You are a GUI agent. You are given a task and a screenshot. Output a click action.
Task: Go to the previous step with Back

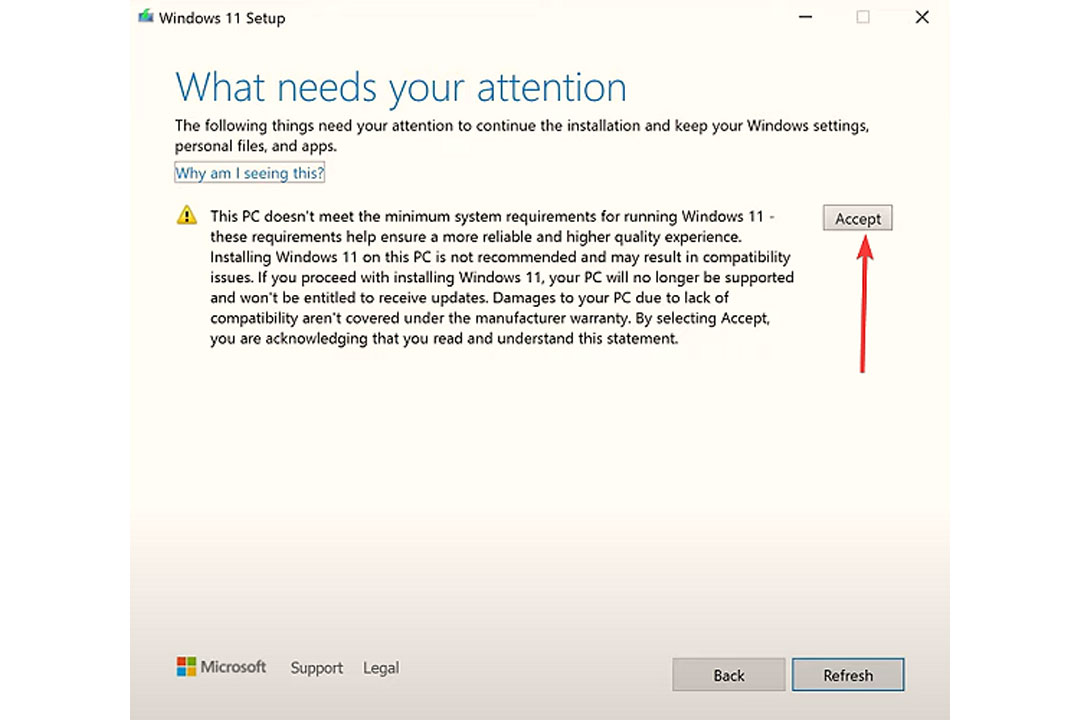pos(729,675)
